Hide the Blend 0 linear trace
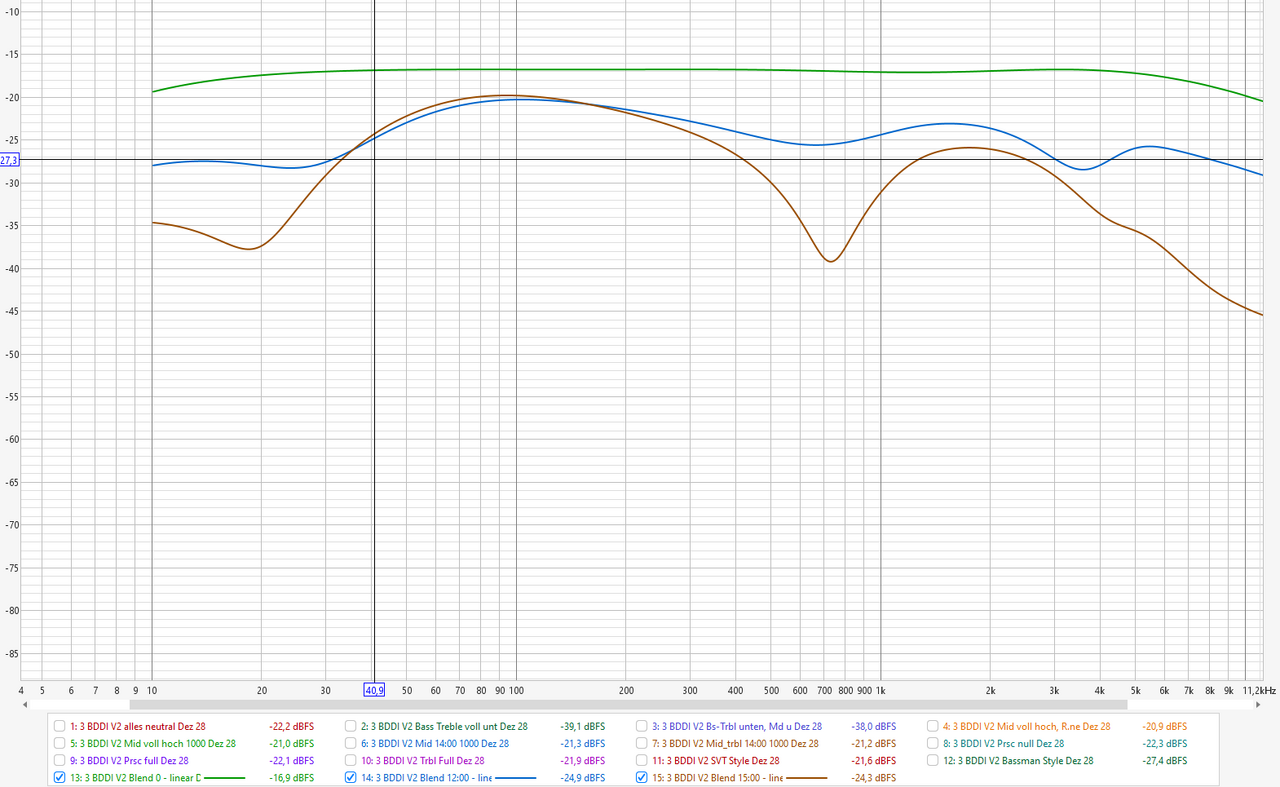This screenshot has height=787, width=1280. click(60, 778)
